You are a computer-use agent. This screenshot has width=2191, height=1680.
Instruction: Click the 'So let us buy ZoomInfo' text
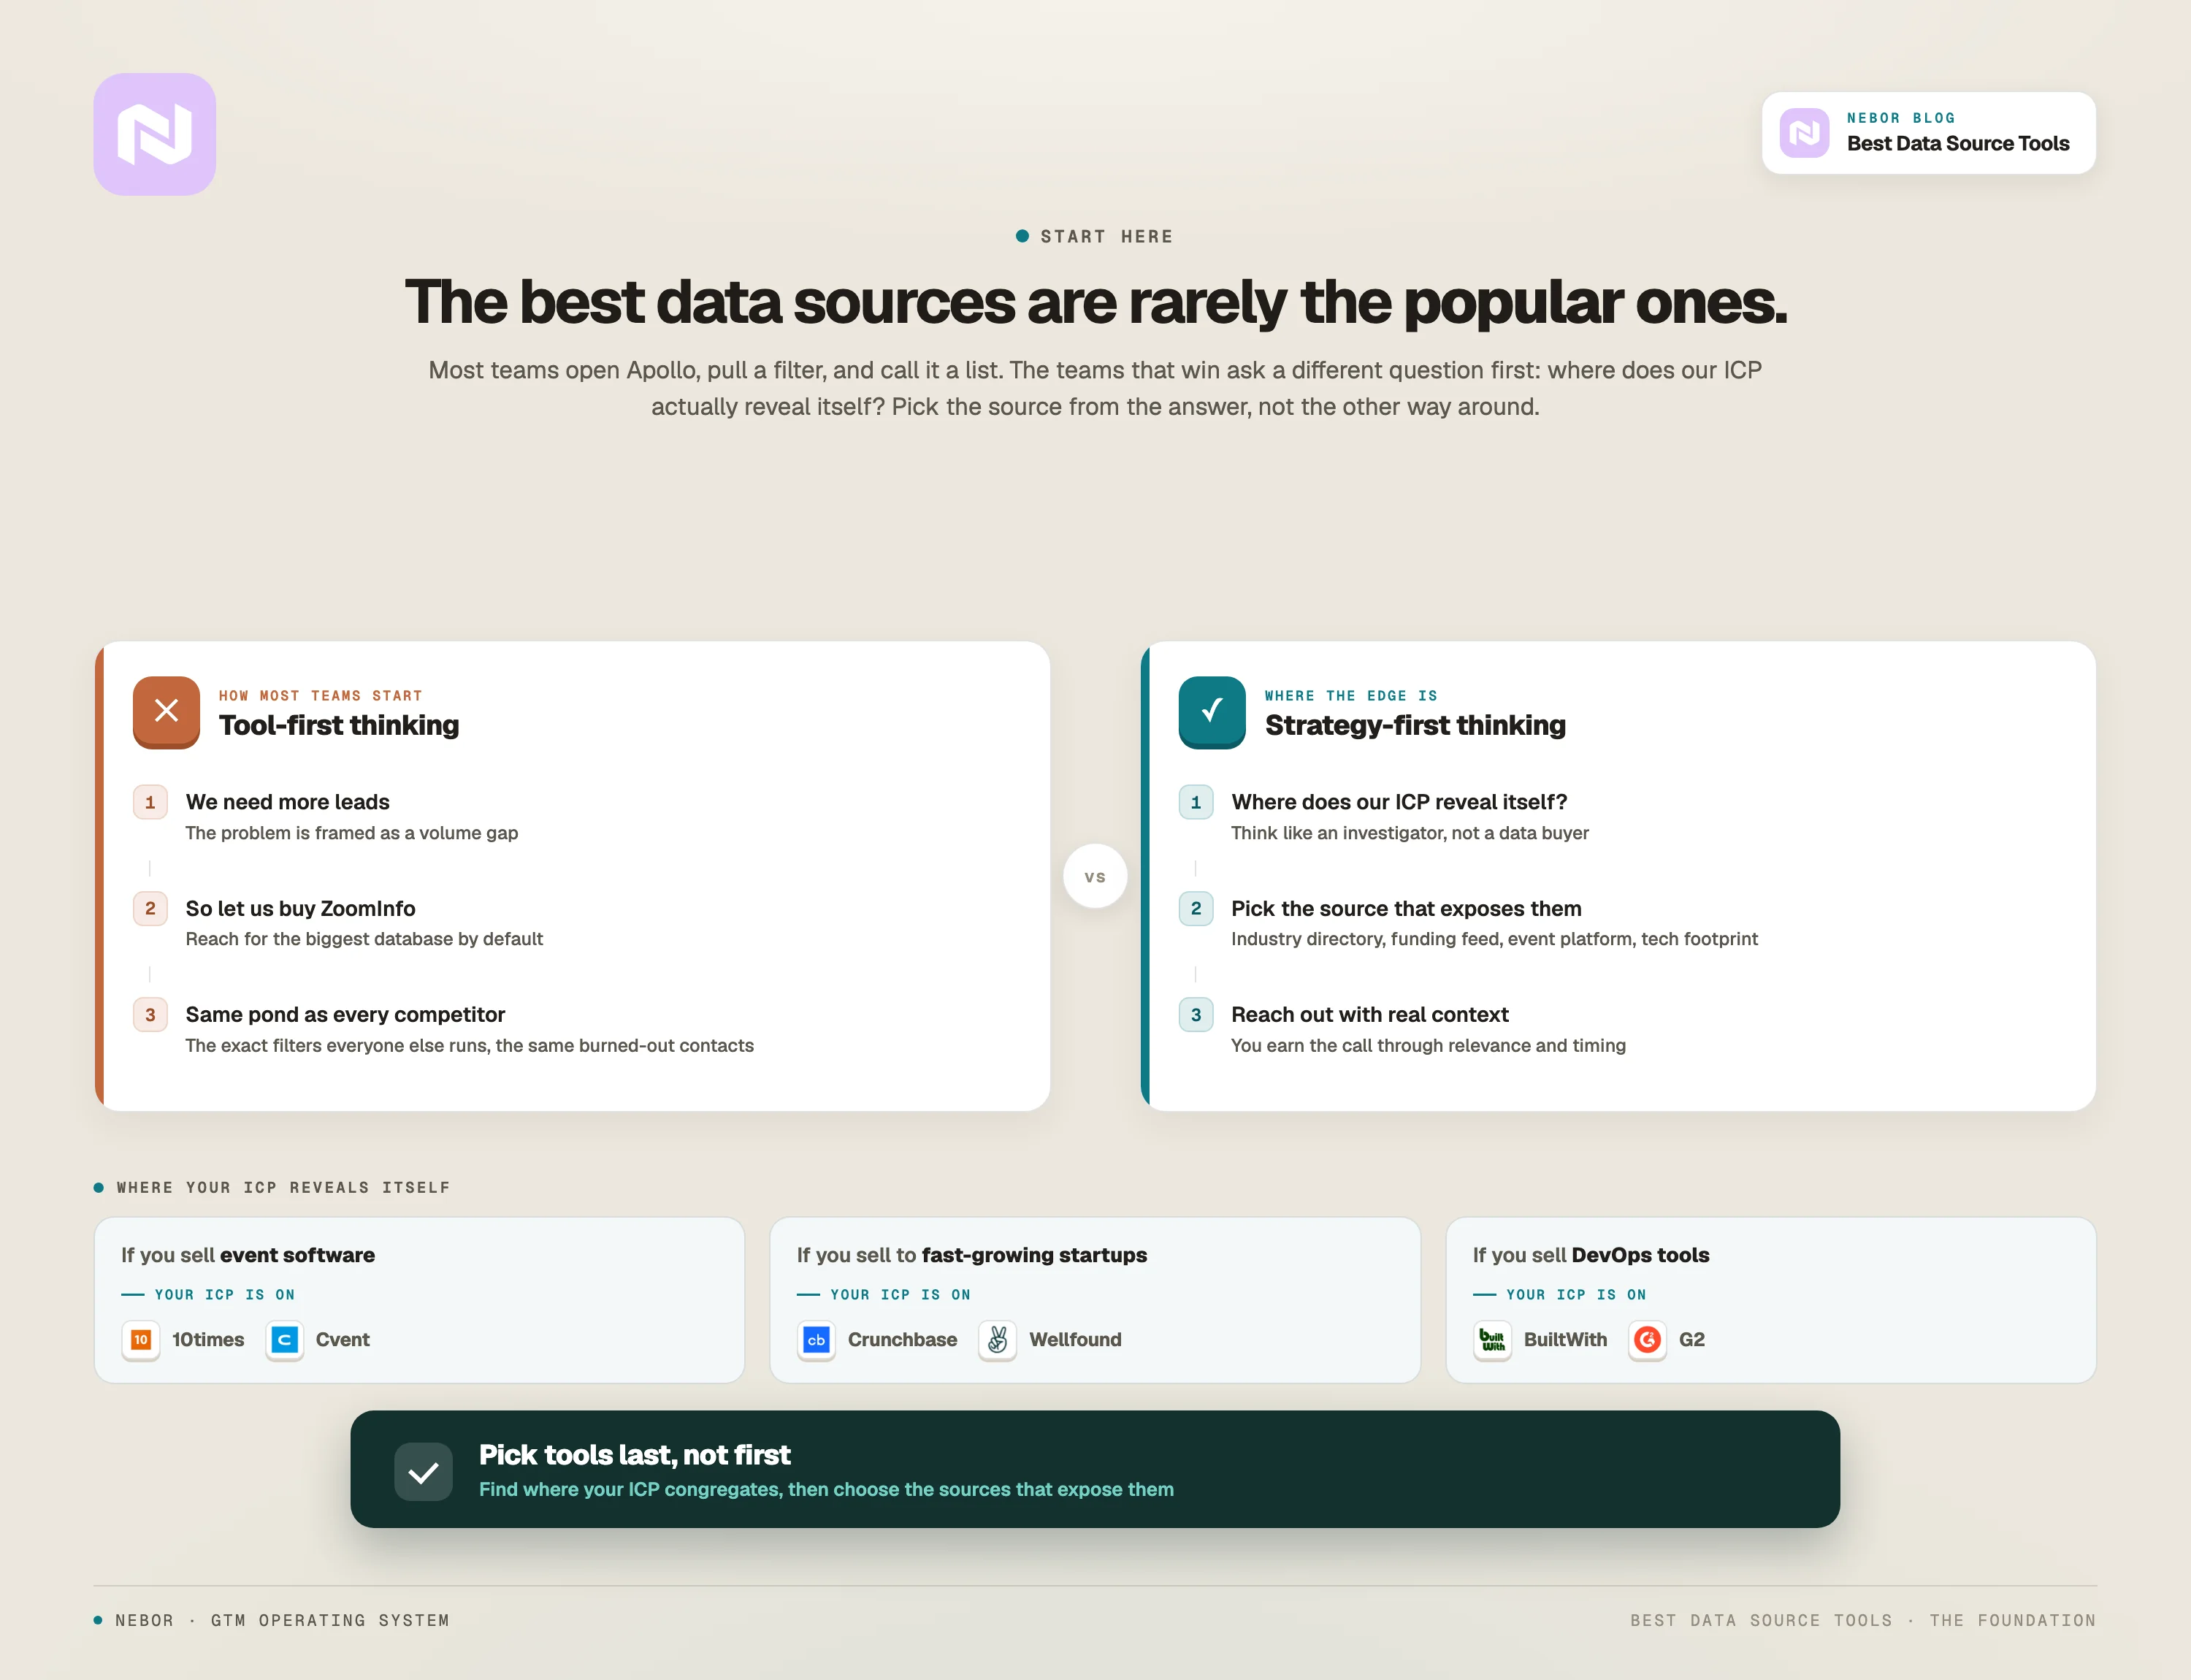click(301, 908)
